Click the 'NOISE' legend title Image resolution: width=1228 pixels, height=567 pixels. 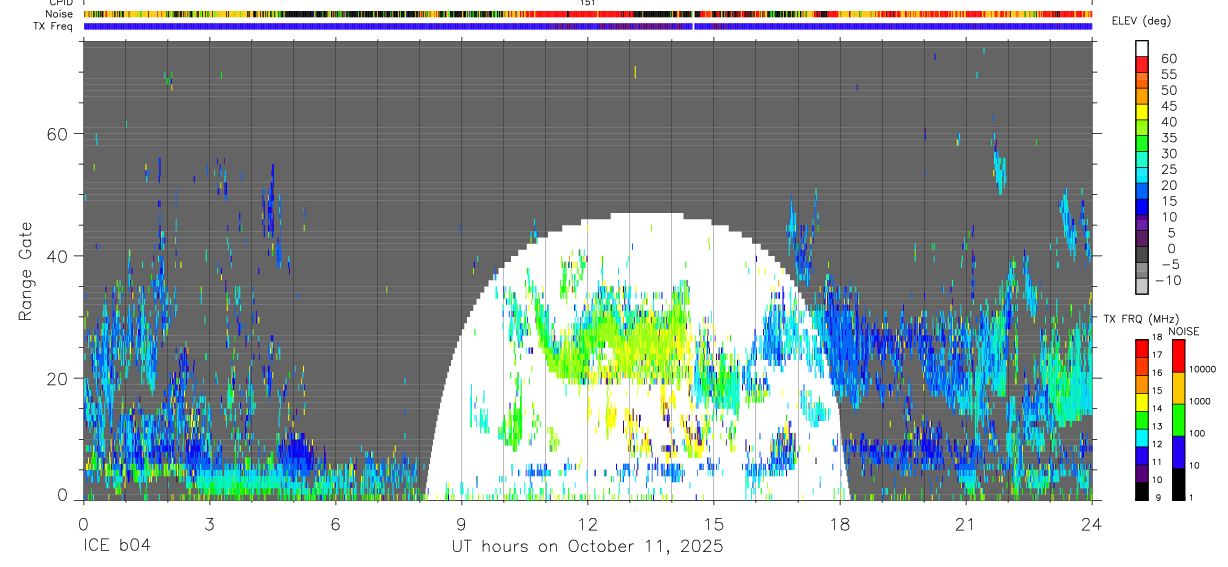(x=1184, y=331)
